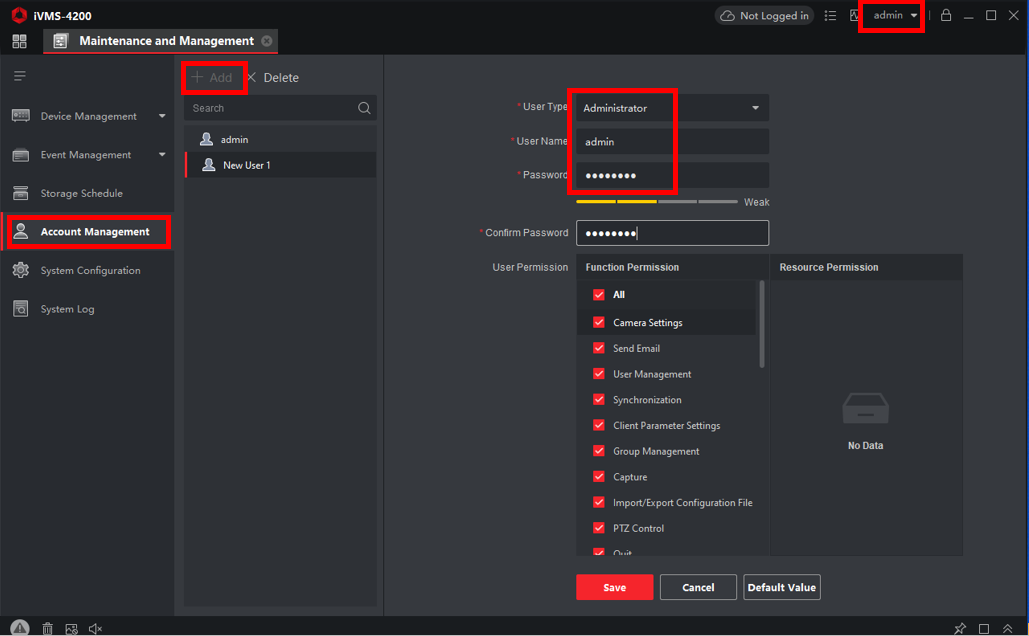
Task: Open the User Type dropdown
Action: [x=755, y=108]
